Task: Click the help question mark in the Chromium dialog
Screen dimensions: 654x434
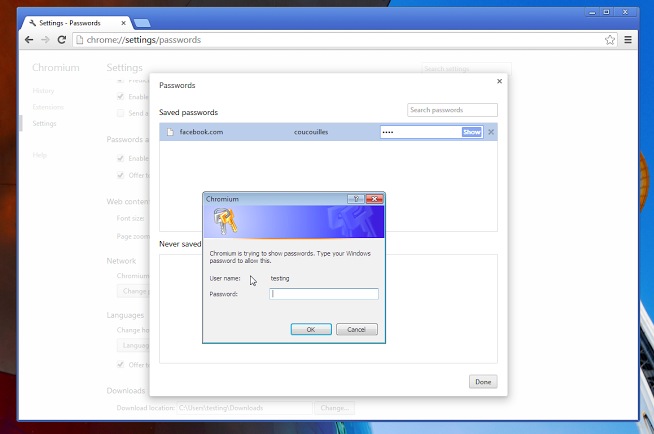Action: [x=355, y=199]
